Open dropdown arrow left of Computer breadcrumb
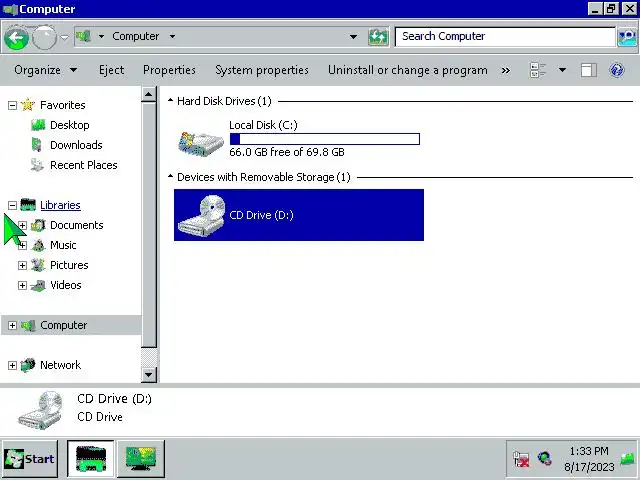 101,36
